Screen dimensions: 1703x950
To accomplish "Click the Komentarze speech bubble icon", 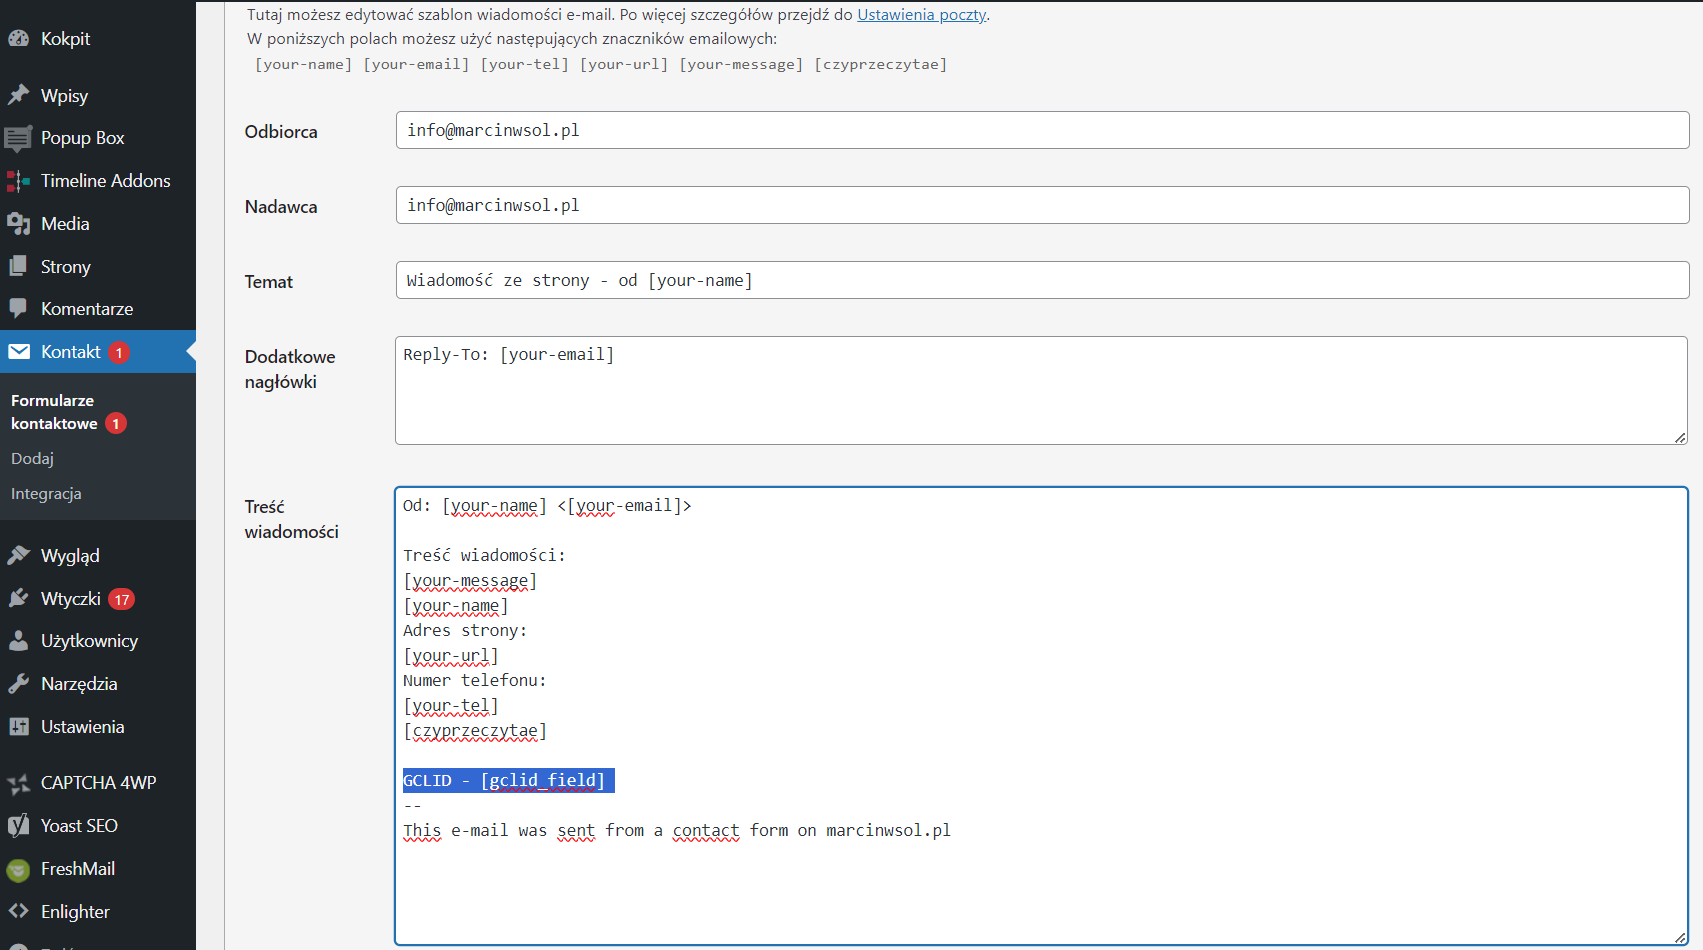I will point(19,308).
